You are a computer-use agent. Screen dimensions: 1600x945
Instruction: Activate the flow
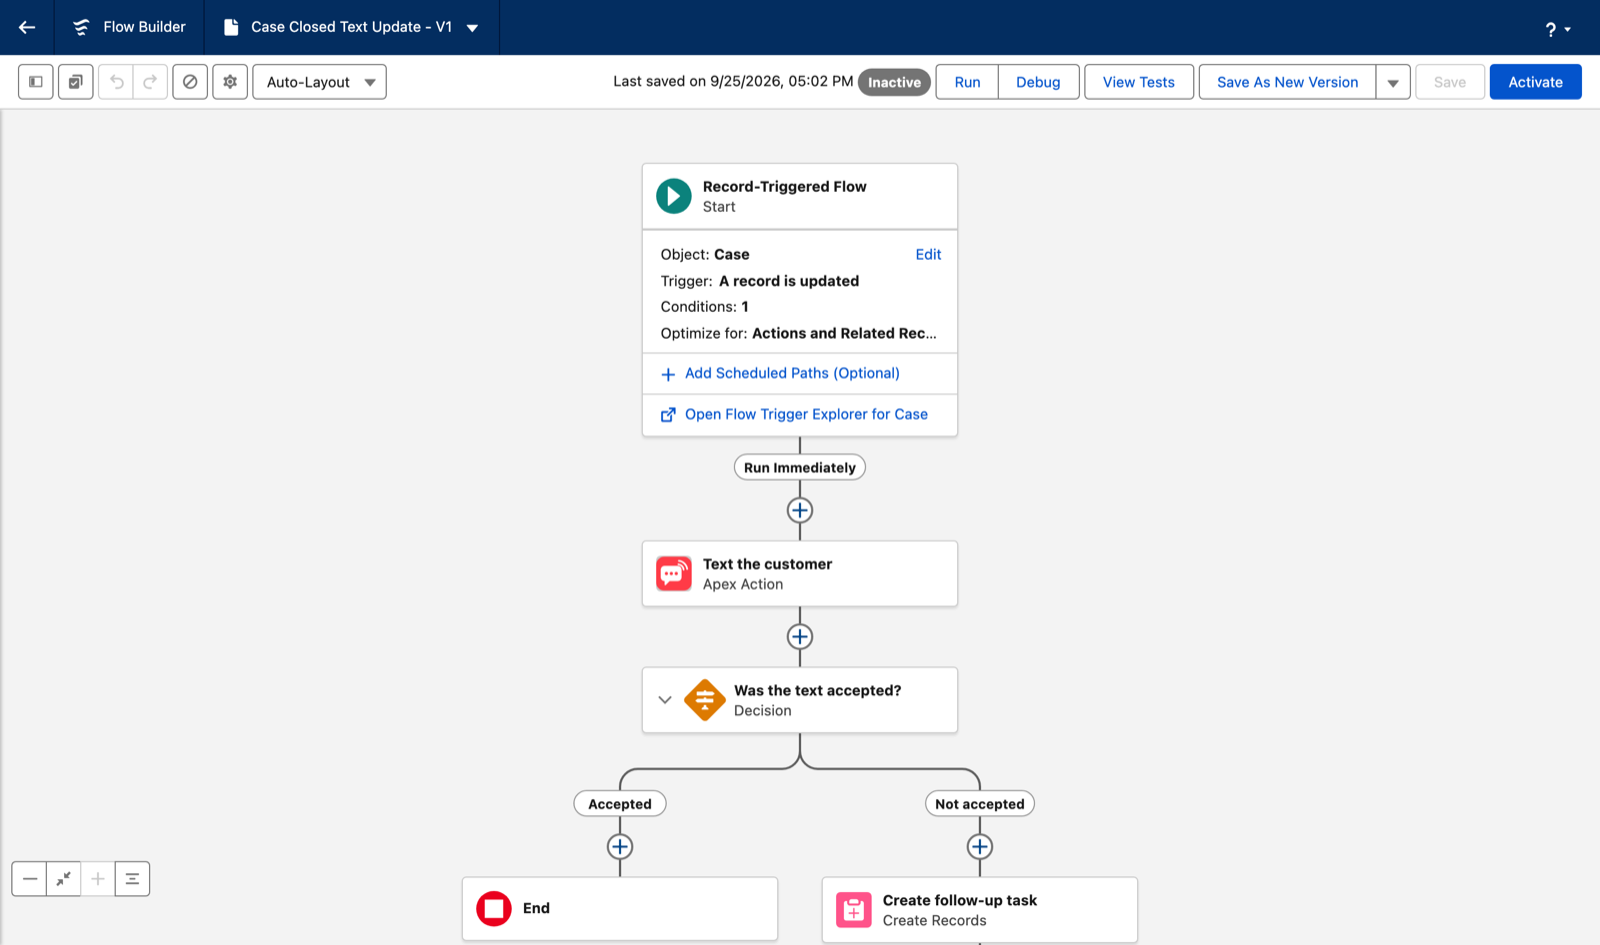tap(1536, 82)
